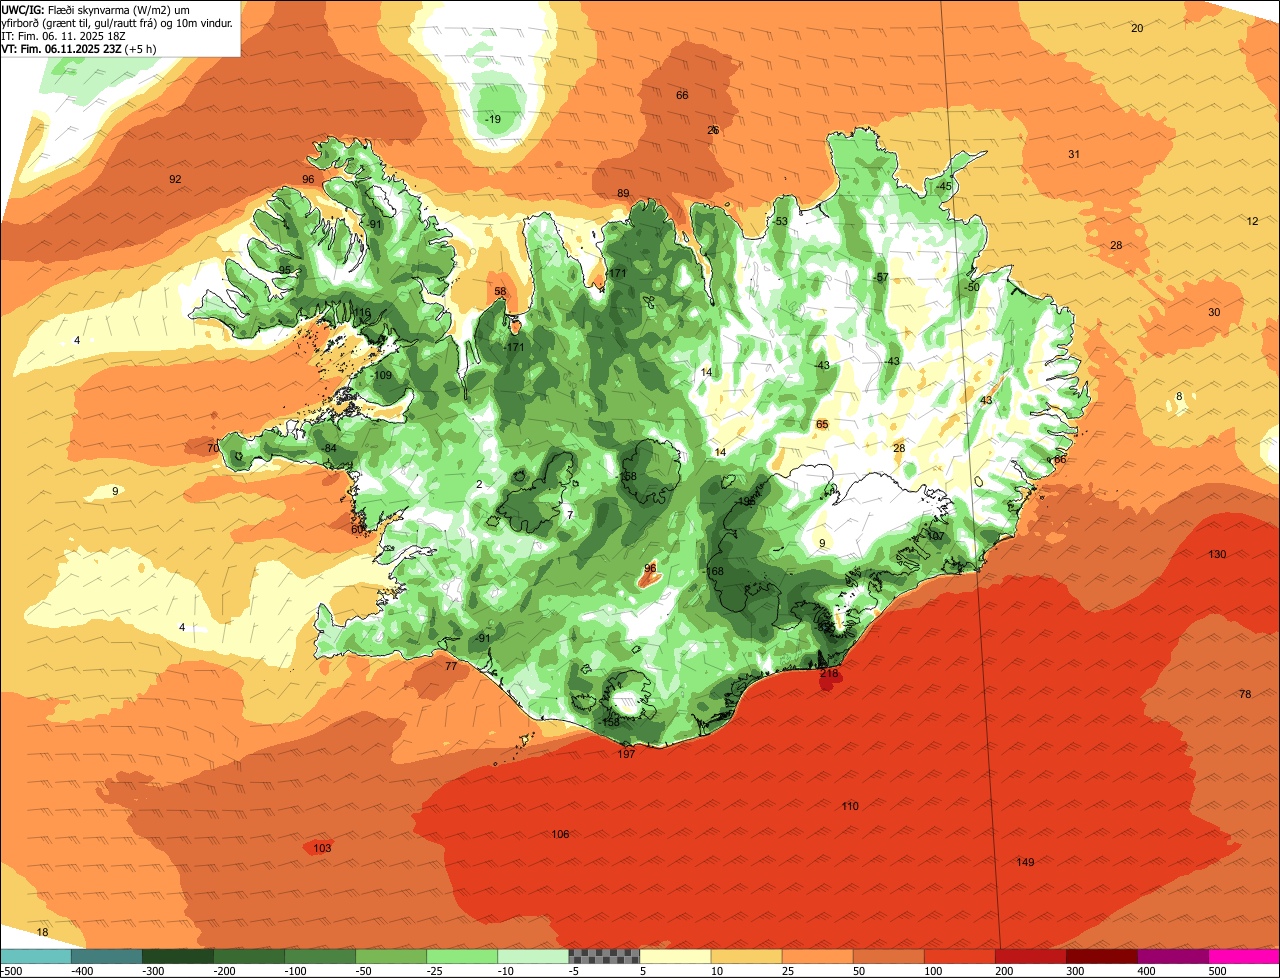Click the 85 value in the Westfjords
Image resolution: width=1280 pixels, height=978 pixels.
tap(285, 270)
